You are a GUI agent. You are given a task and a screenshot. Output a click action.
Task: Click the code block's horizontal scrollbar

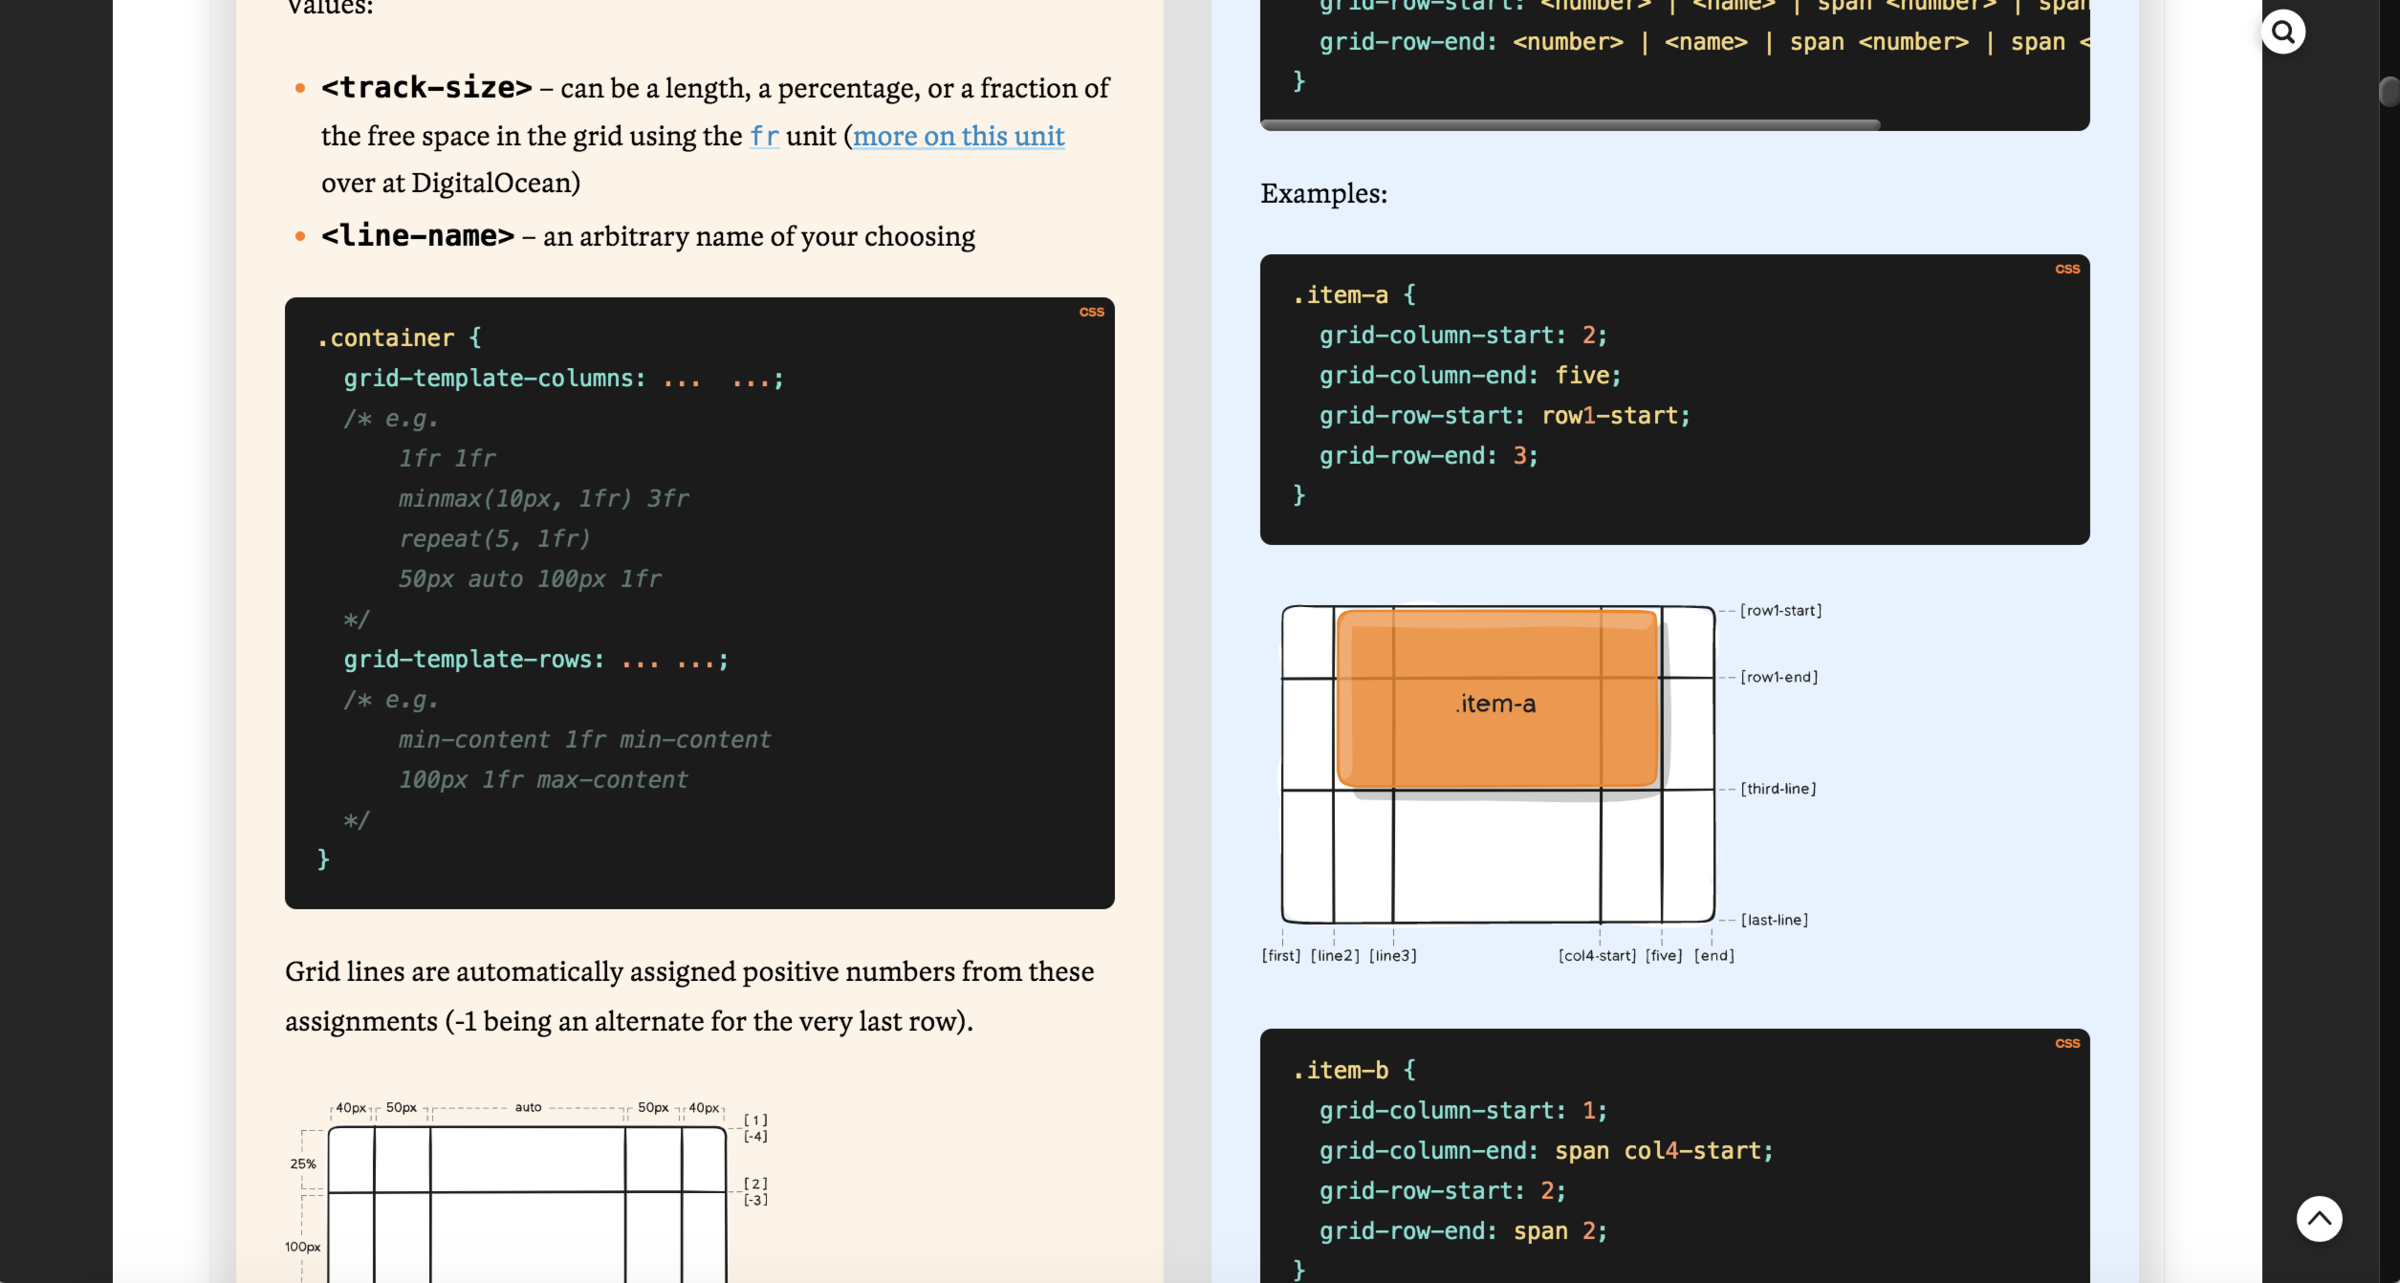coord(1570,125)
